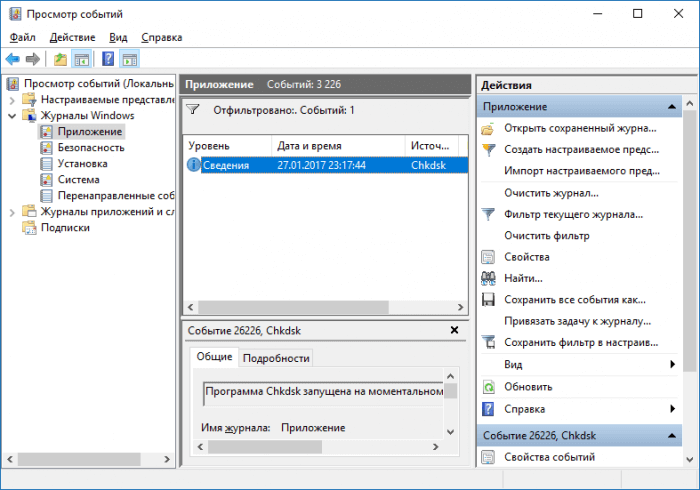
Task: Click the binoculars icon for Найти
Action: pyautogui.click(x=488, y=278)
